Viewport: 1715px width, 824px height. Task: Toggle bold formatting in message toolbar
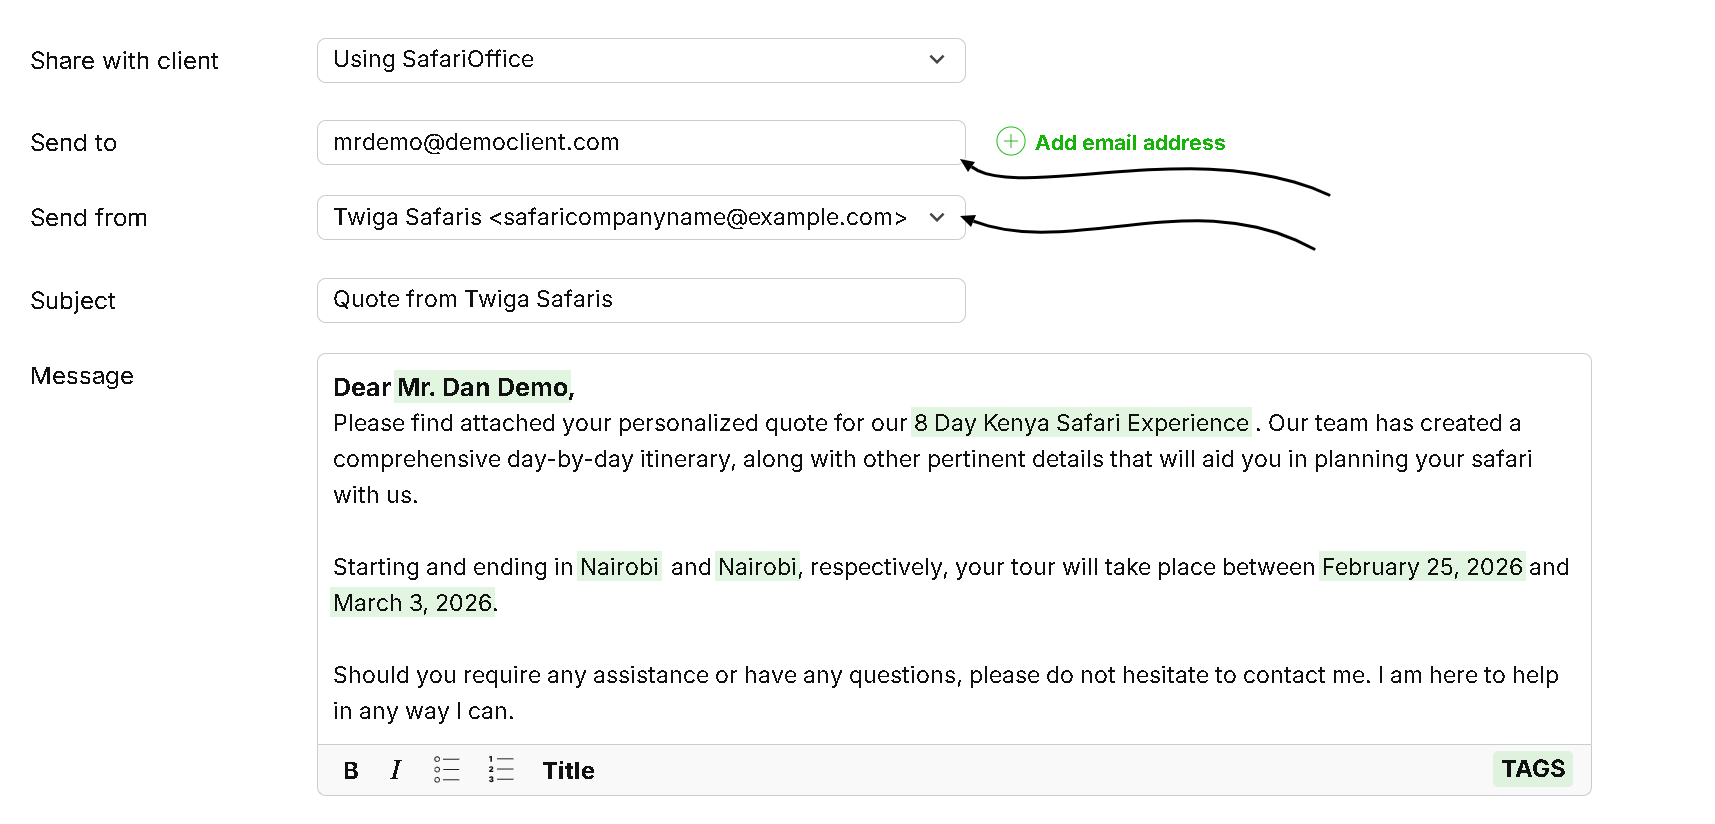(x=351, y=770)
